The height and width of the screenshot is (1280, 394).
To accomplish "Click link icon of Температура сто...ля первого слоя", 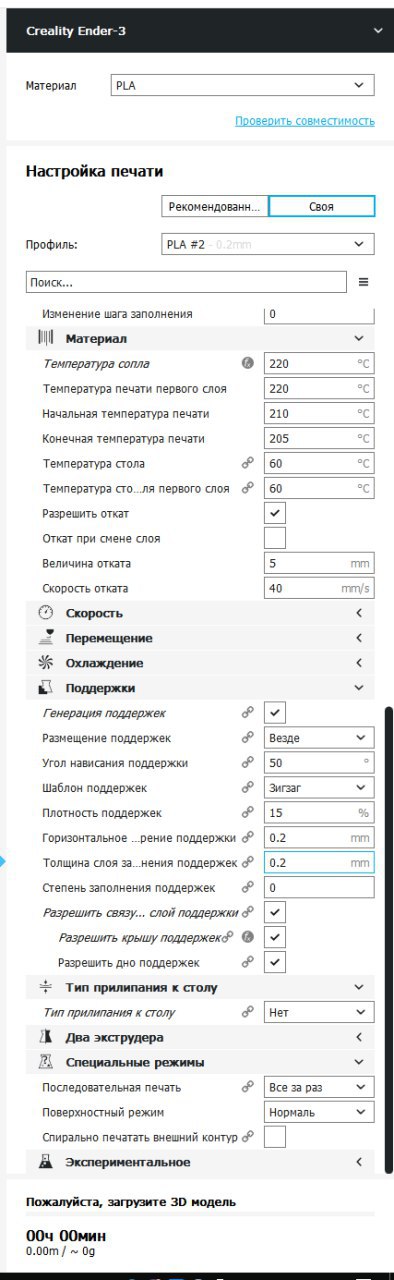I will tap(247, 488).
